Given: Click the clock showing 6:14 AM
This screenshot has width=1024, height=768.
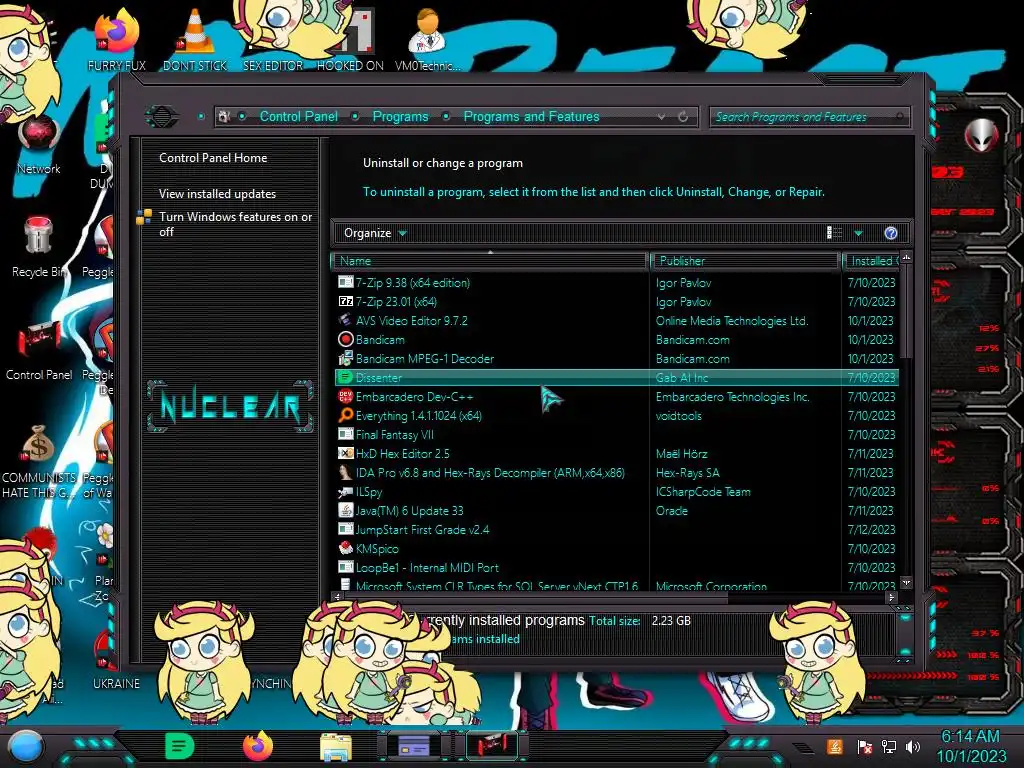Looking at the screenshot, I should 970,736.
